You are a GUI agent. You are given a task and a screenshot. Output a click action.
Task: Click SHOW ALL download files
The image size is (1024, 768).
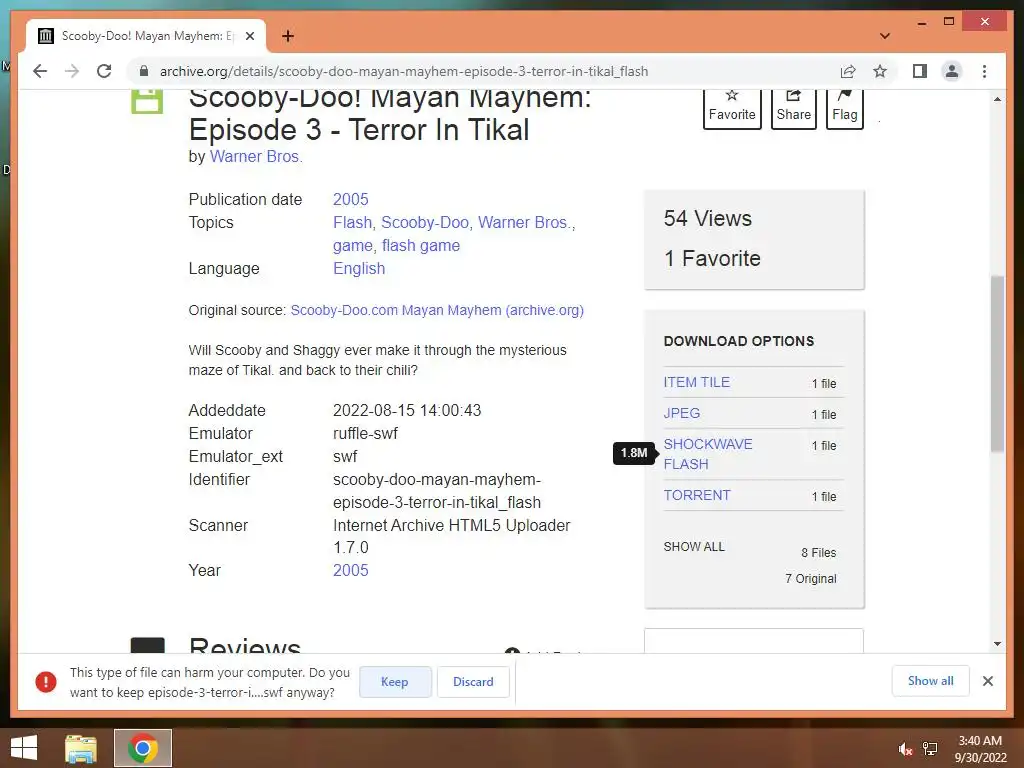pyautogui.click(x=694, y=547)
